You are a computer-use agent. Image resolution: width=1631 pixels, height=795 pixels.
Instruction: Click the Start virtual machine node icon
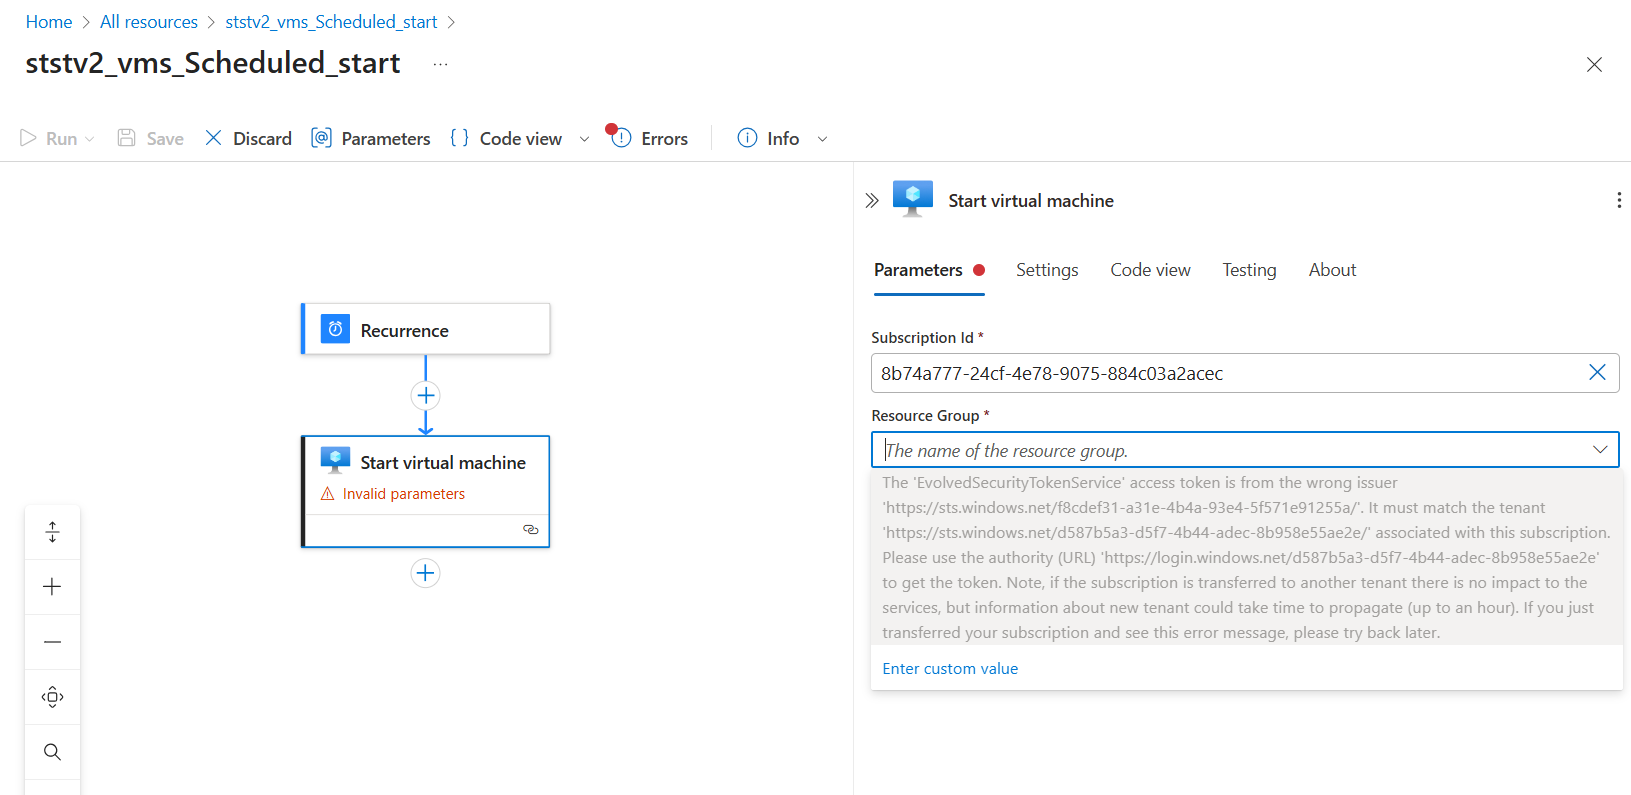coord(335,461)
